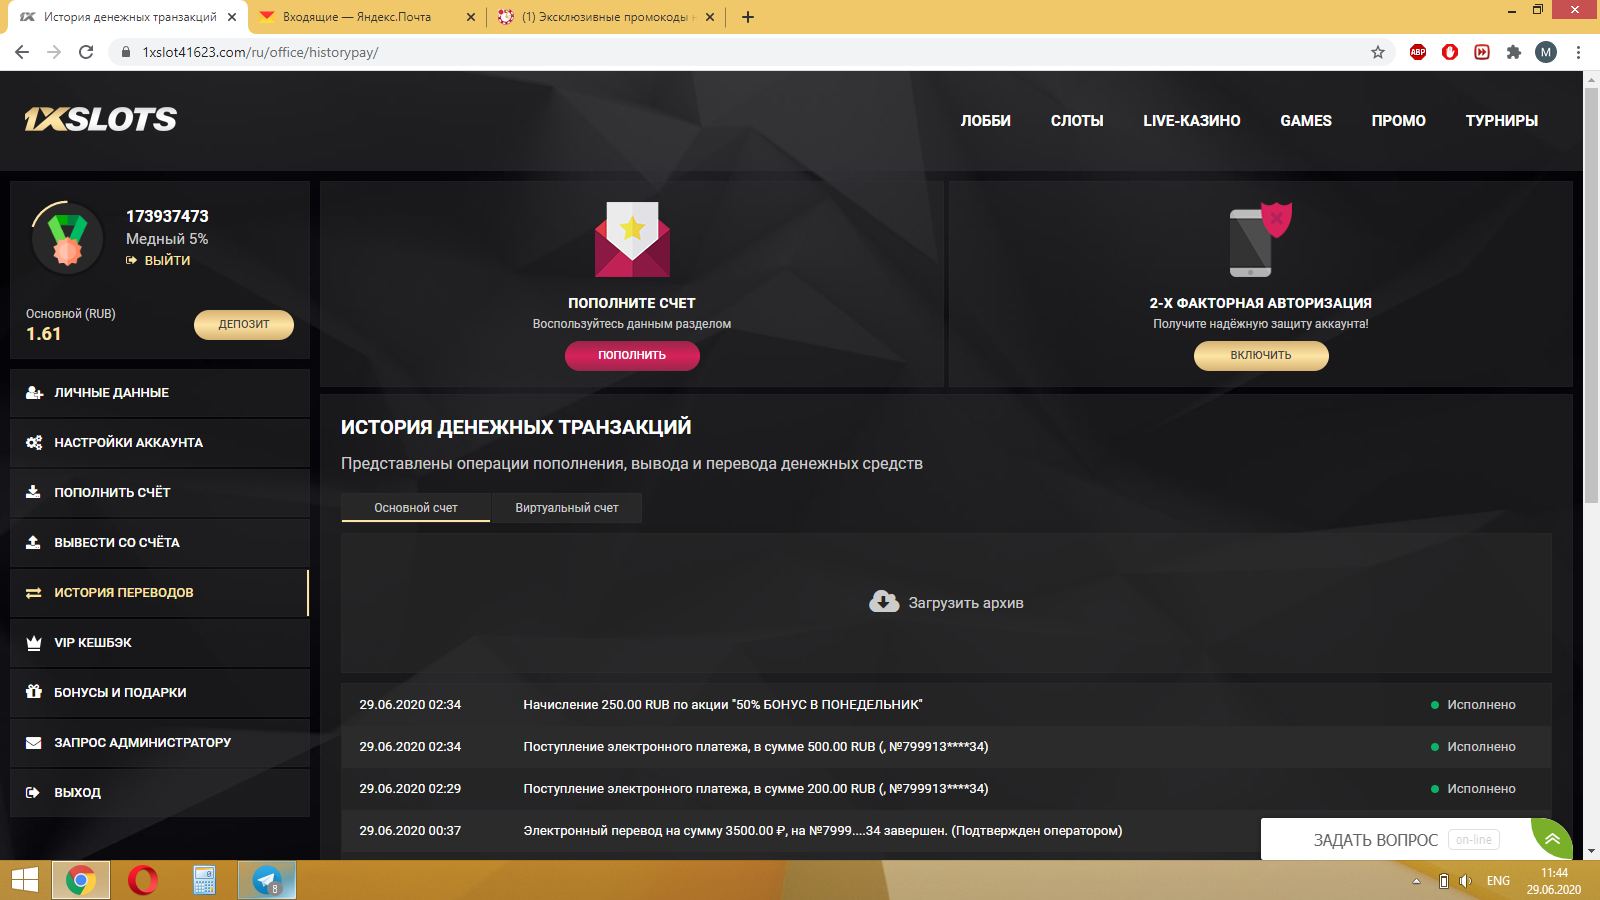This screenshot has height=900, width=1600.
Task: Click the scrollbar down arrow
Action: click(x=1591, y=852)
